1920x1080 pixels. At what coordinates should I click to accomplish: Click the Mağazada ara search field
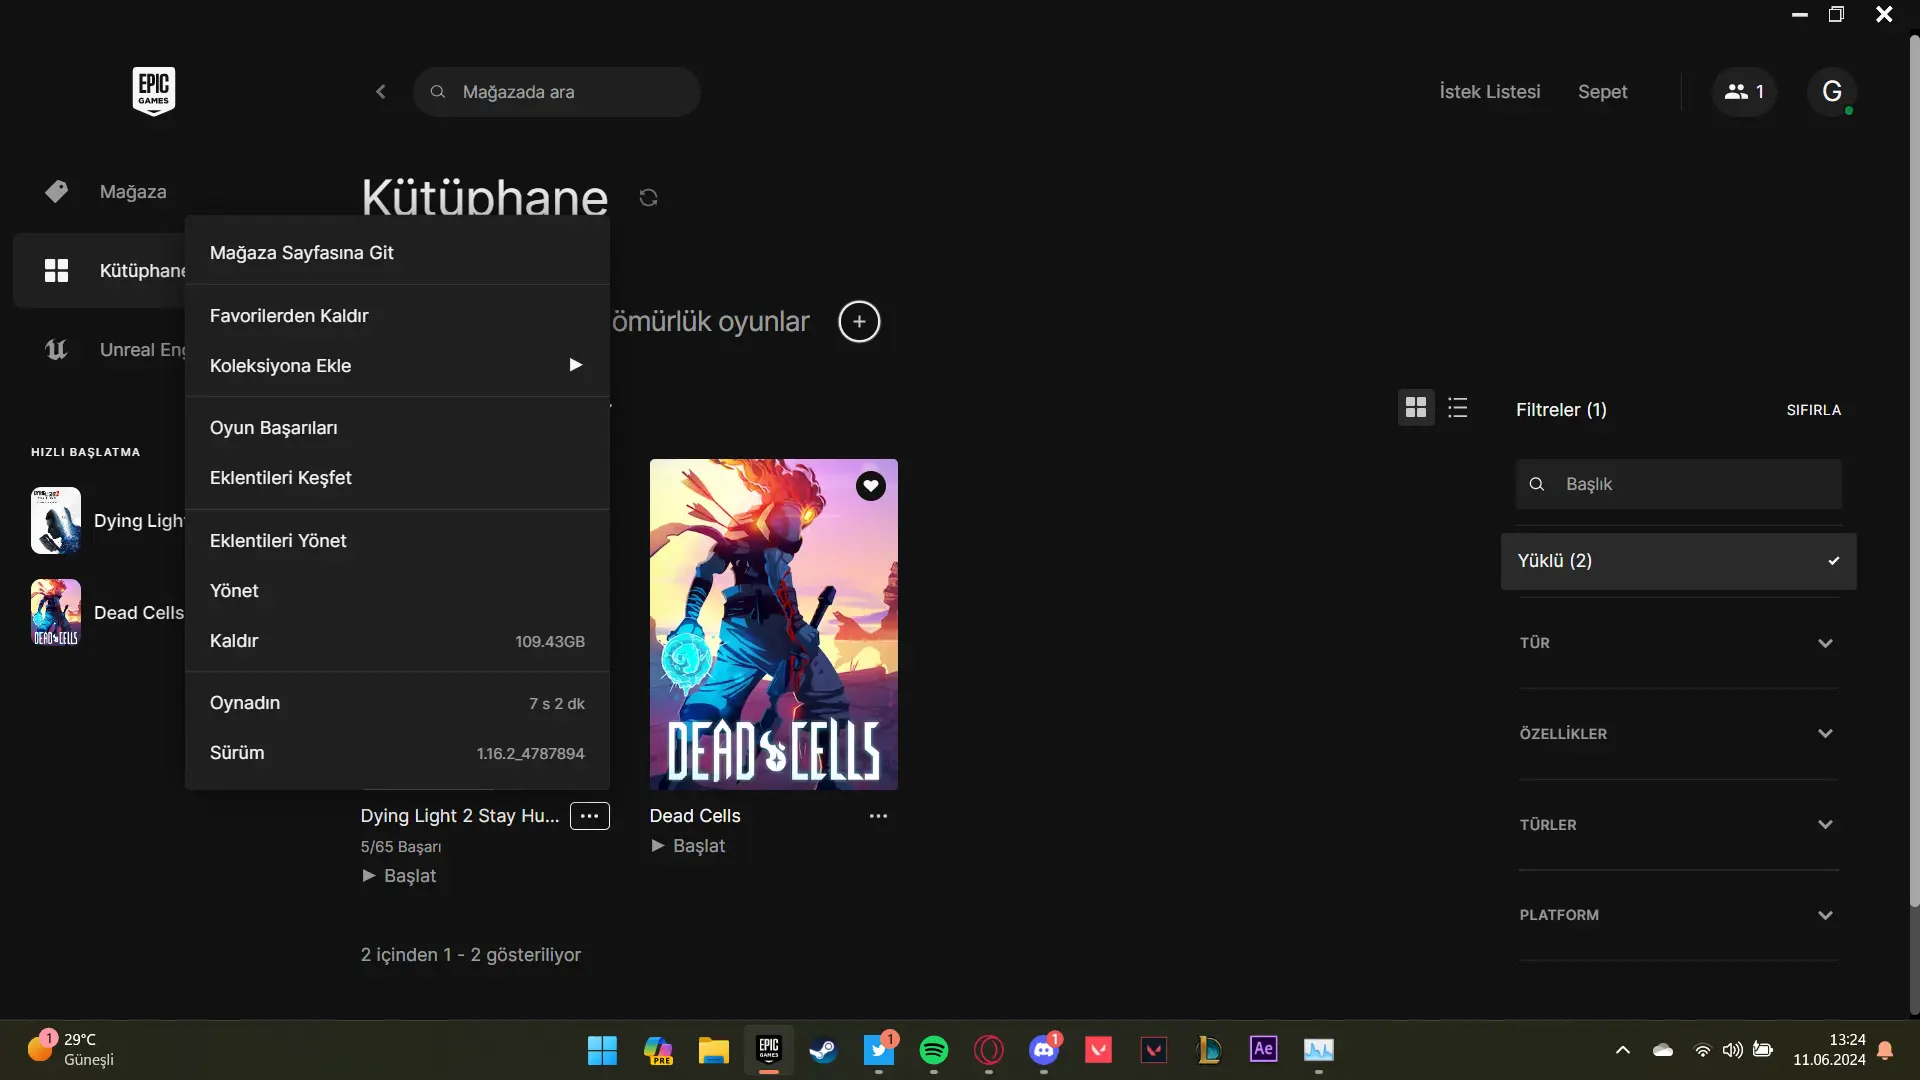[x=557, y=92]
